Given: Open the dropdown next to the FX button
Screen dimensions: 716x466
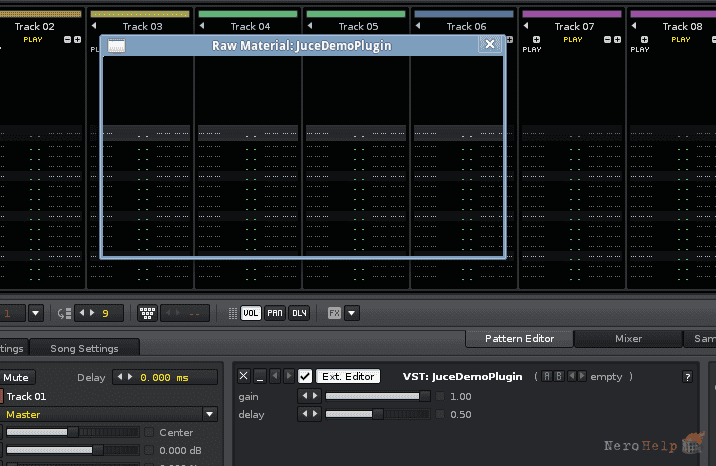Looking at the screenshot, I should (352, 313).
